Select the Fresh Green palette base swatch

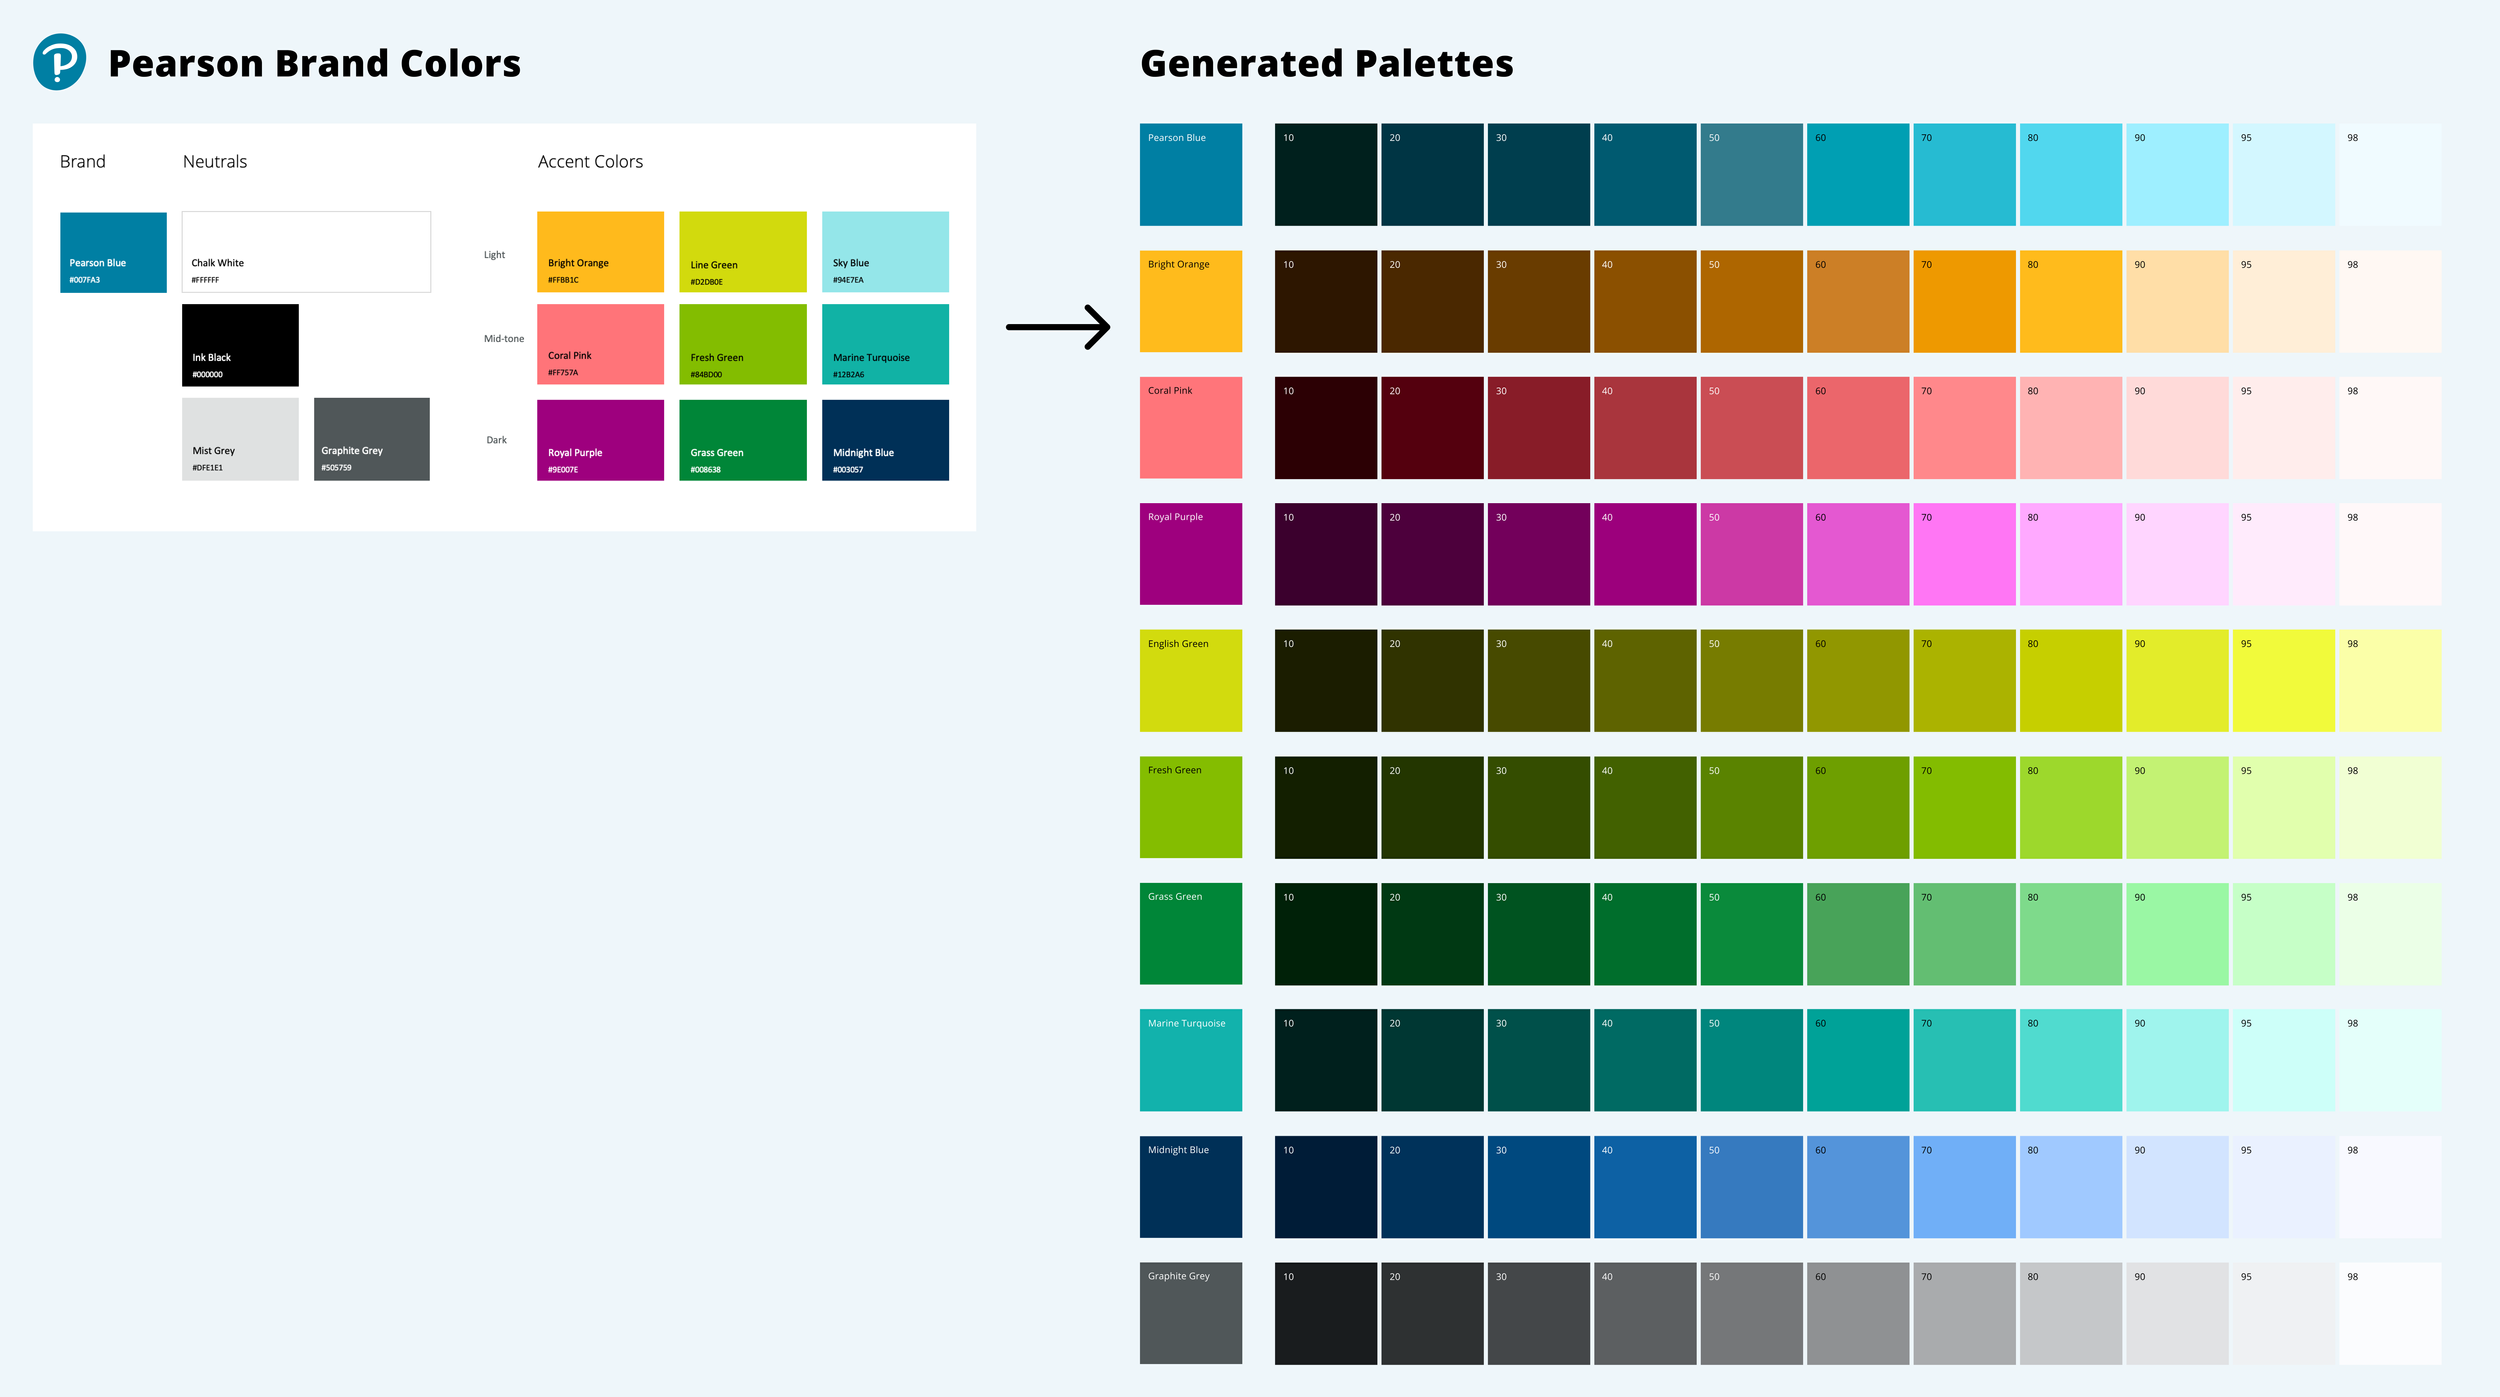pyautogui.click(x=1190, y=807)
